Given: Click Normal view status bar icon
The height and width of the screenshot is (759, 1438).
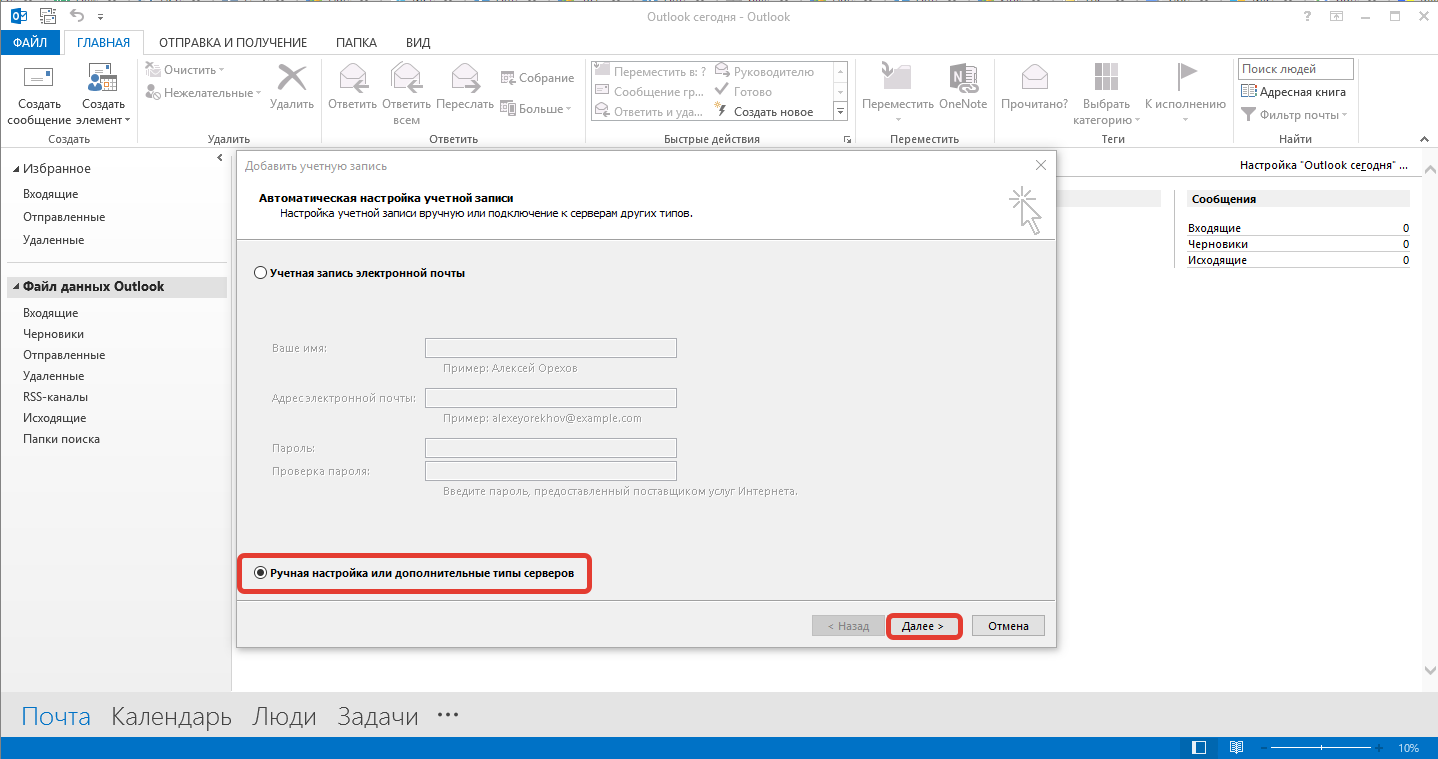Looking at the screenshot, I should point(1199,748).
